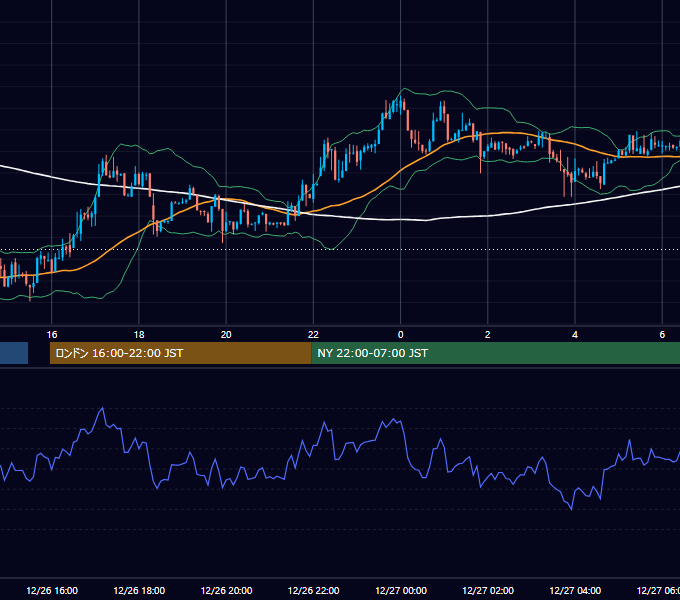
Task: Click the 12/26 22:00 time label
Action: click(x=314, y=590)
